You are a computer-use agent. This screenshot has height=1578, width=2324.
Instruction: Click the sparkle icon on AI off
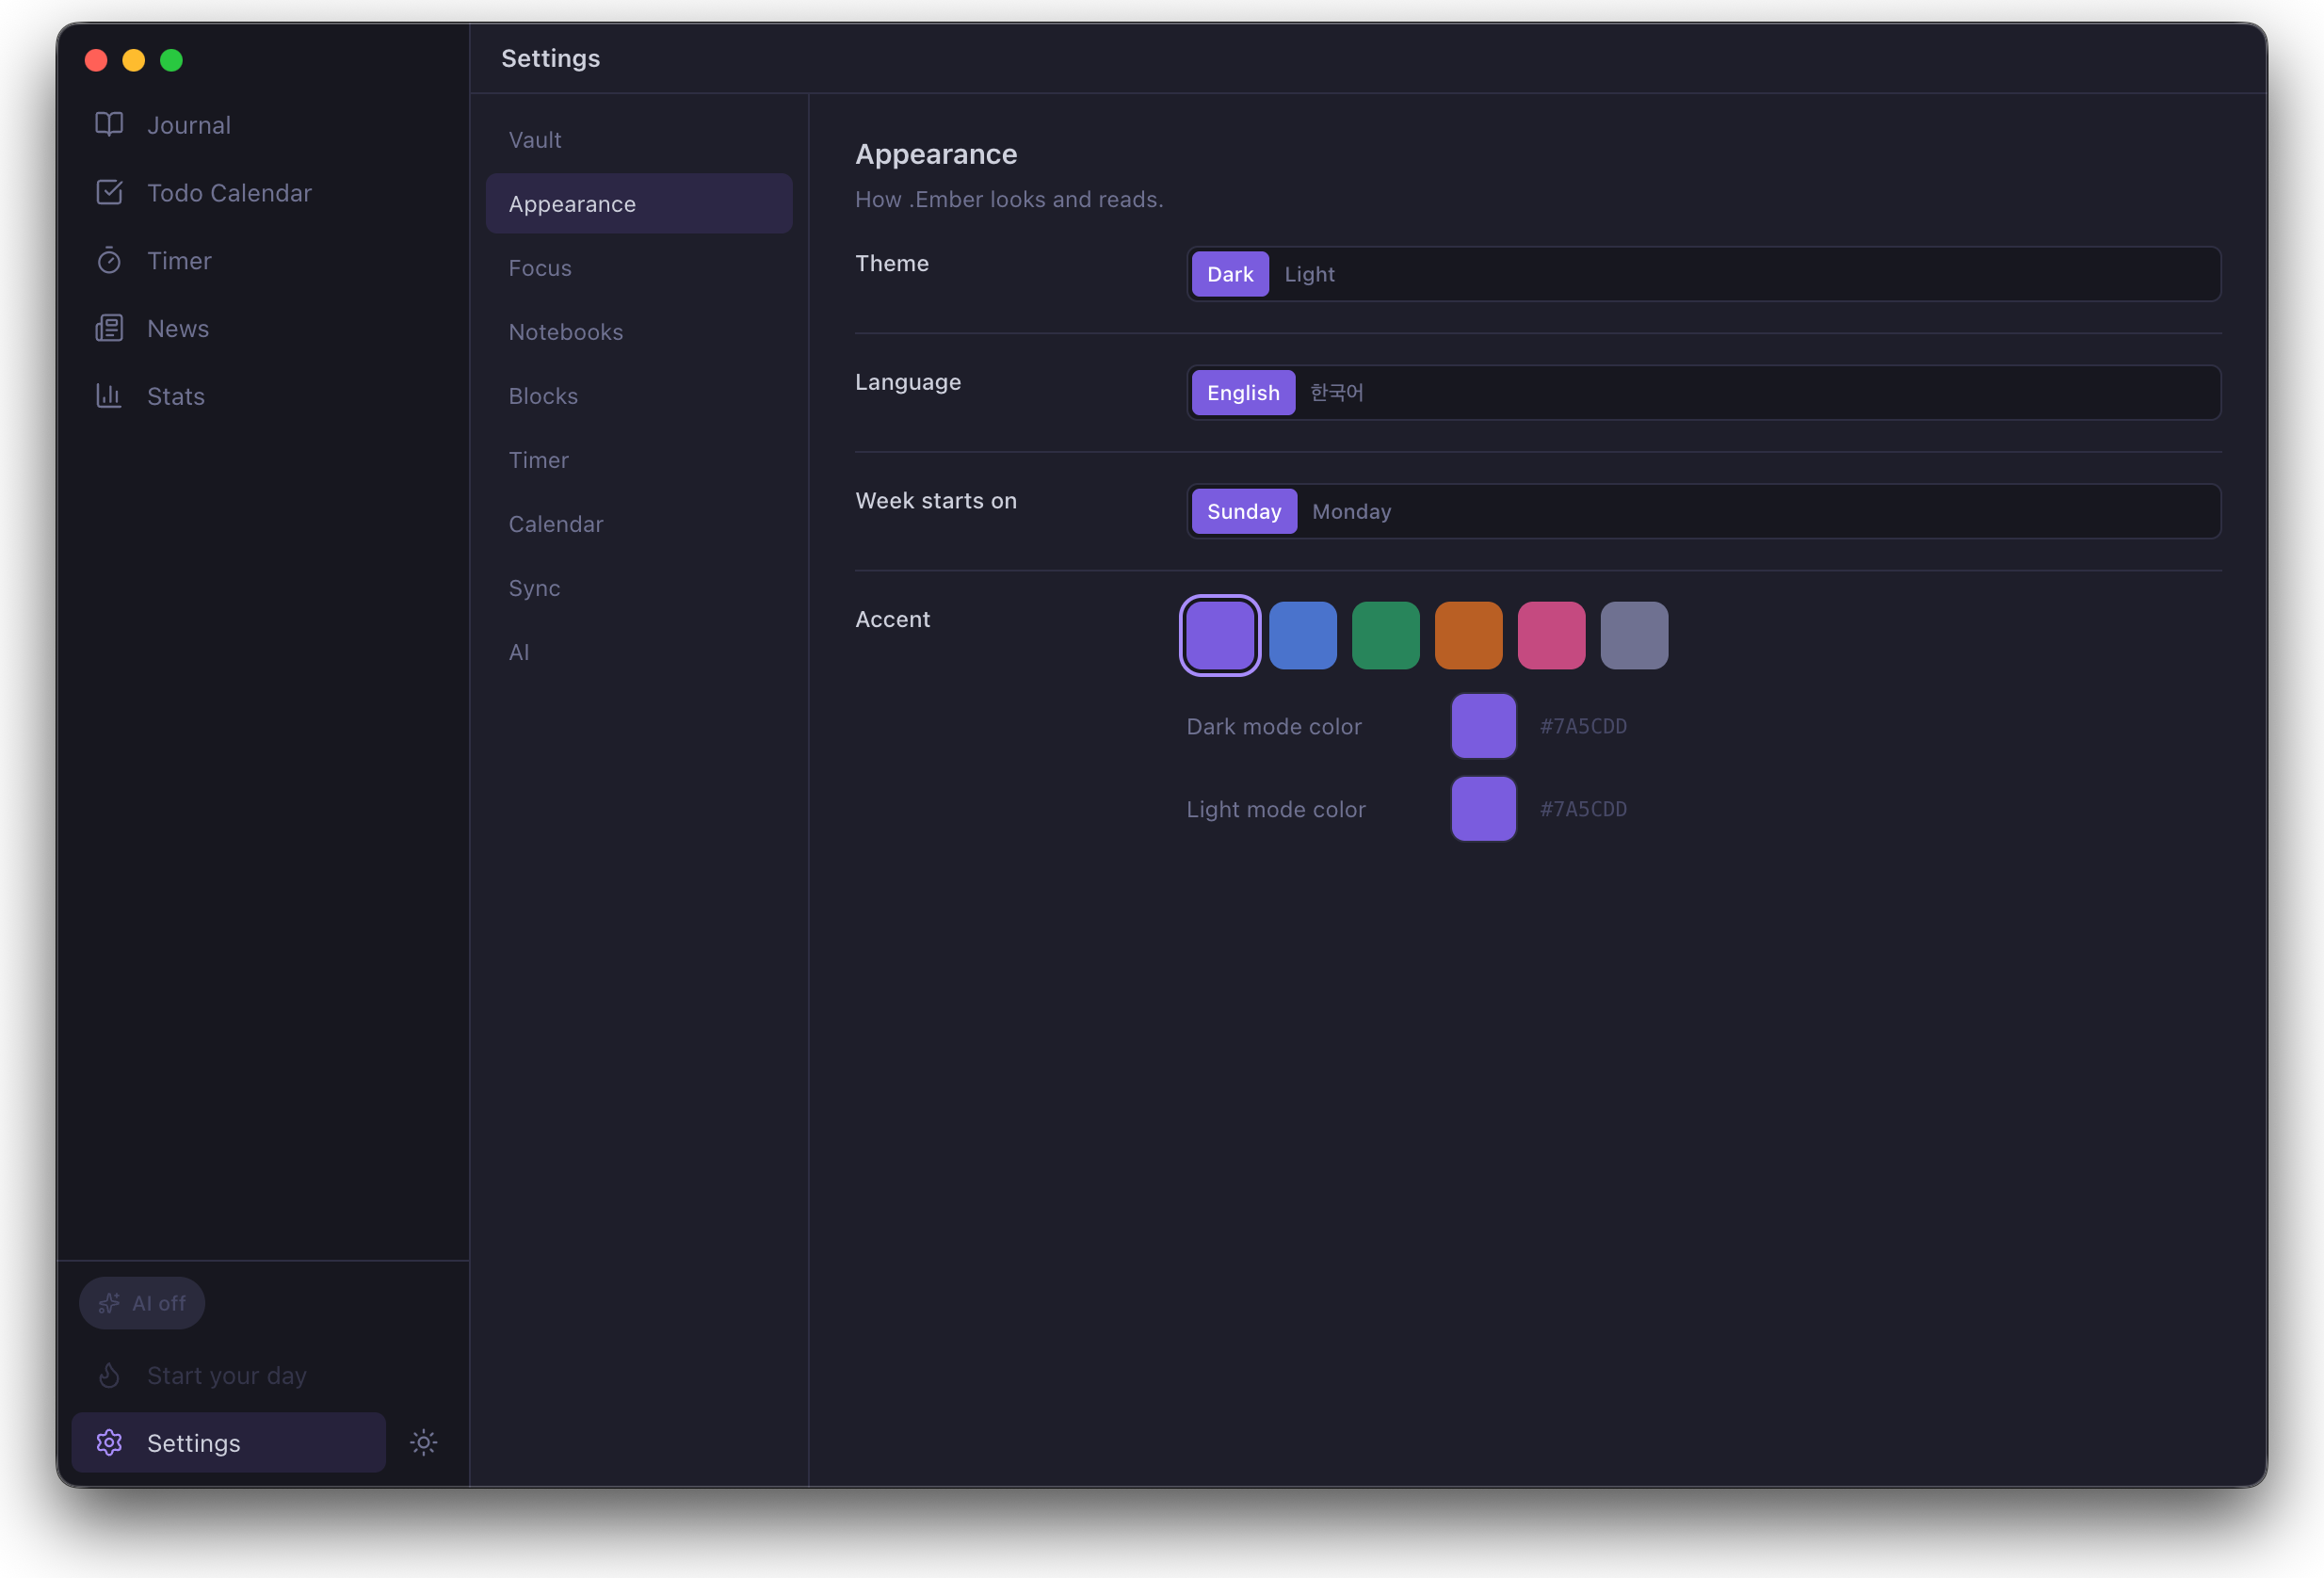point(109,1303)
